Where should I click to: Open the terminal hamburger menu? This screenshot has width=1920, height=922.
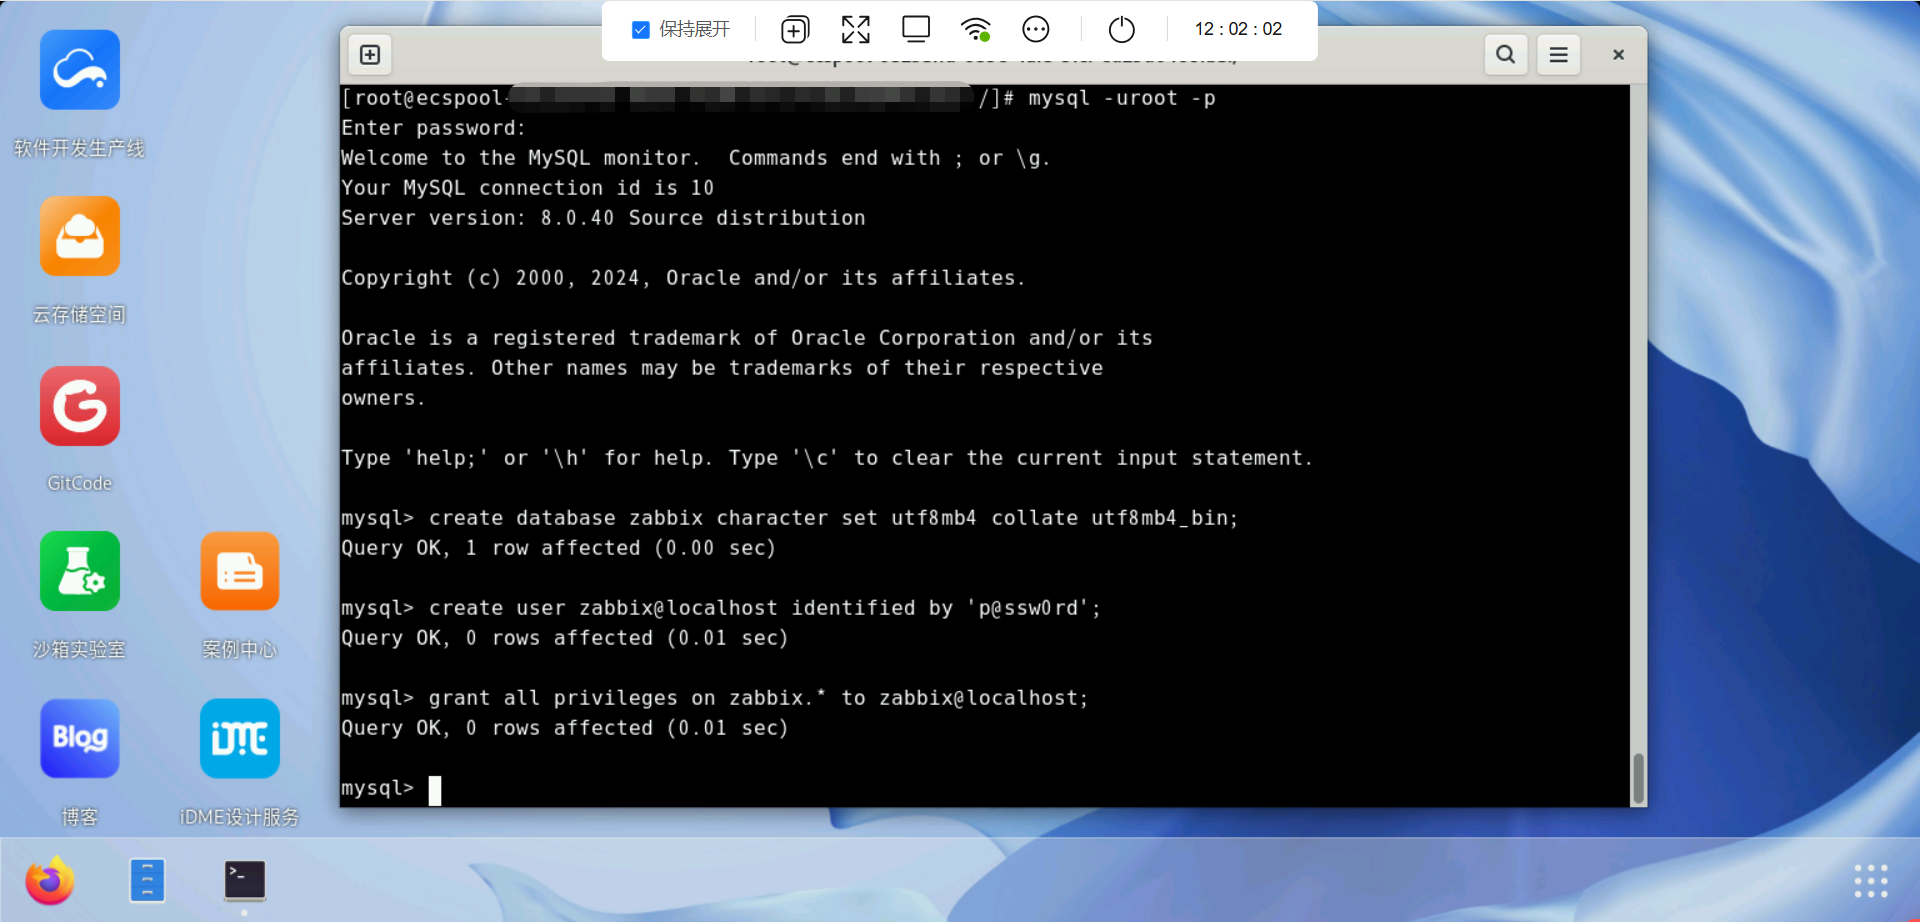tap(1558, 55)
